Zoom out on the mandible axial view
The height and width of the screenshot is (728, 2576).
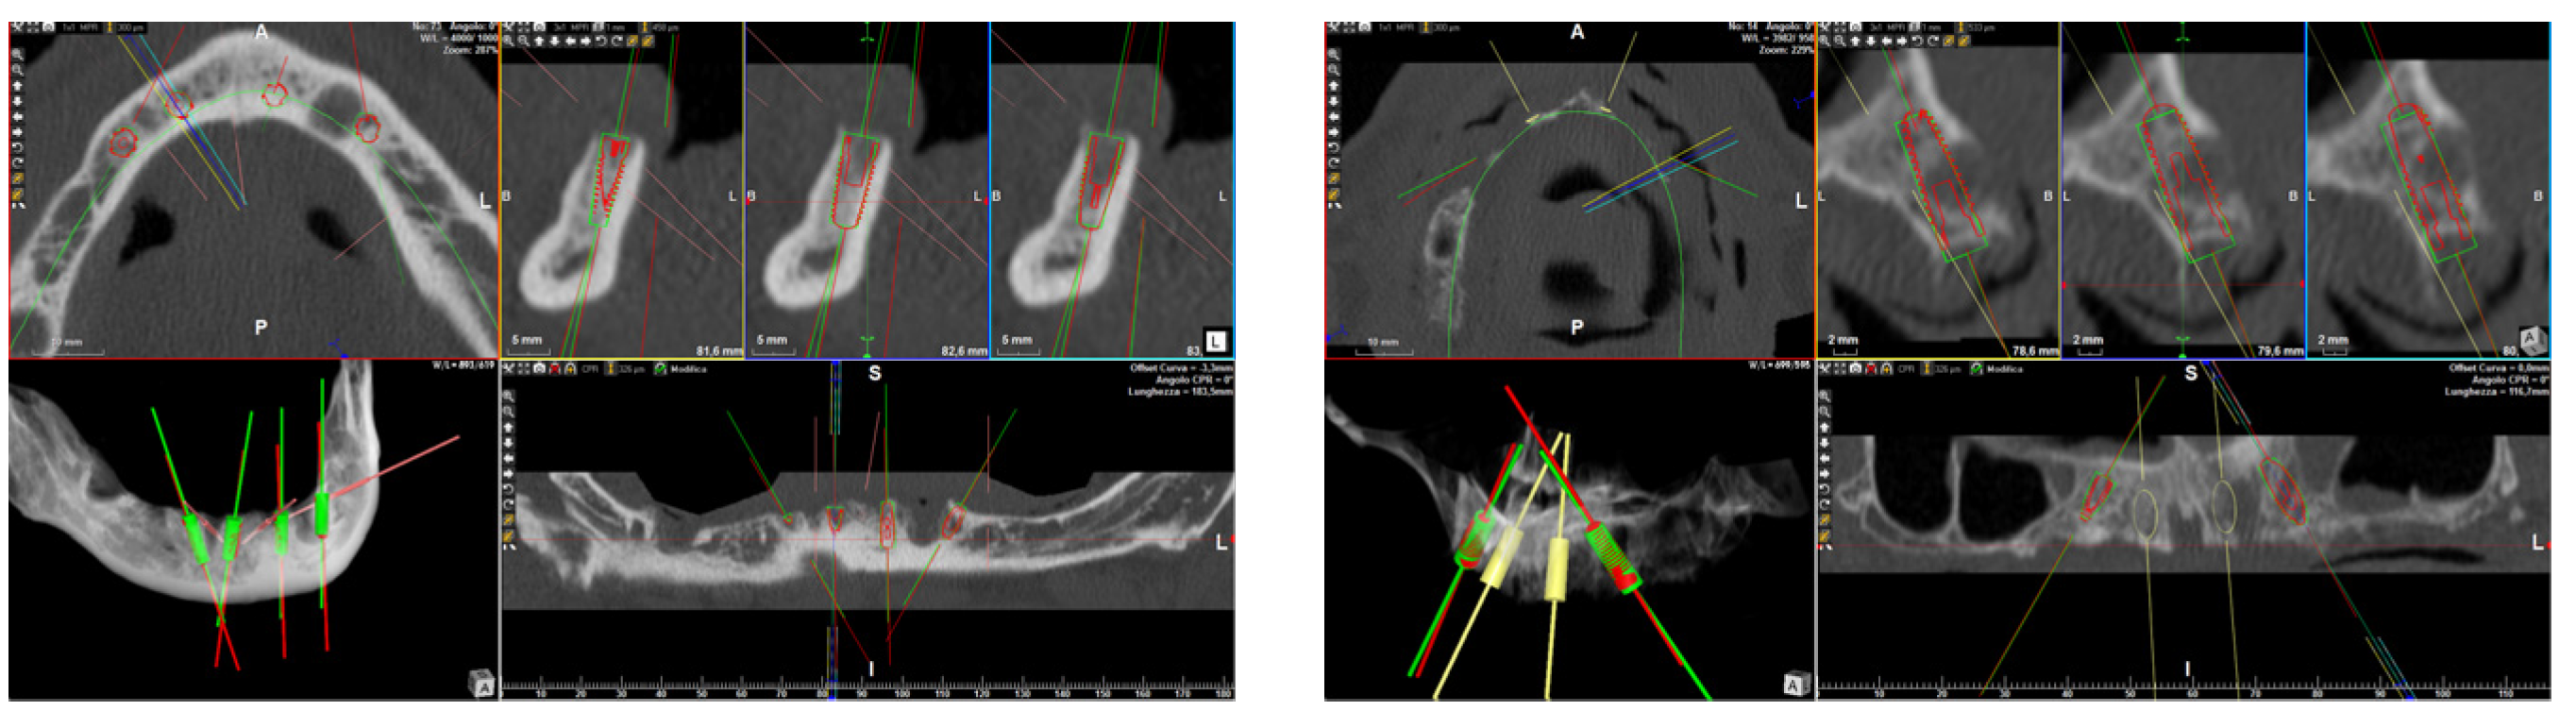click(18, 71)
